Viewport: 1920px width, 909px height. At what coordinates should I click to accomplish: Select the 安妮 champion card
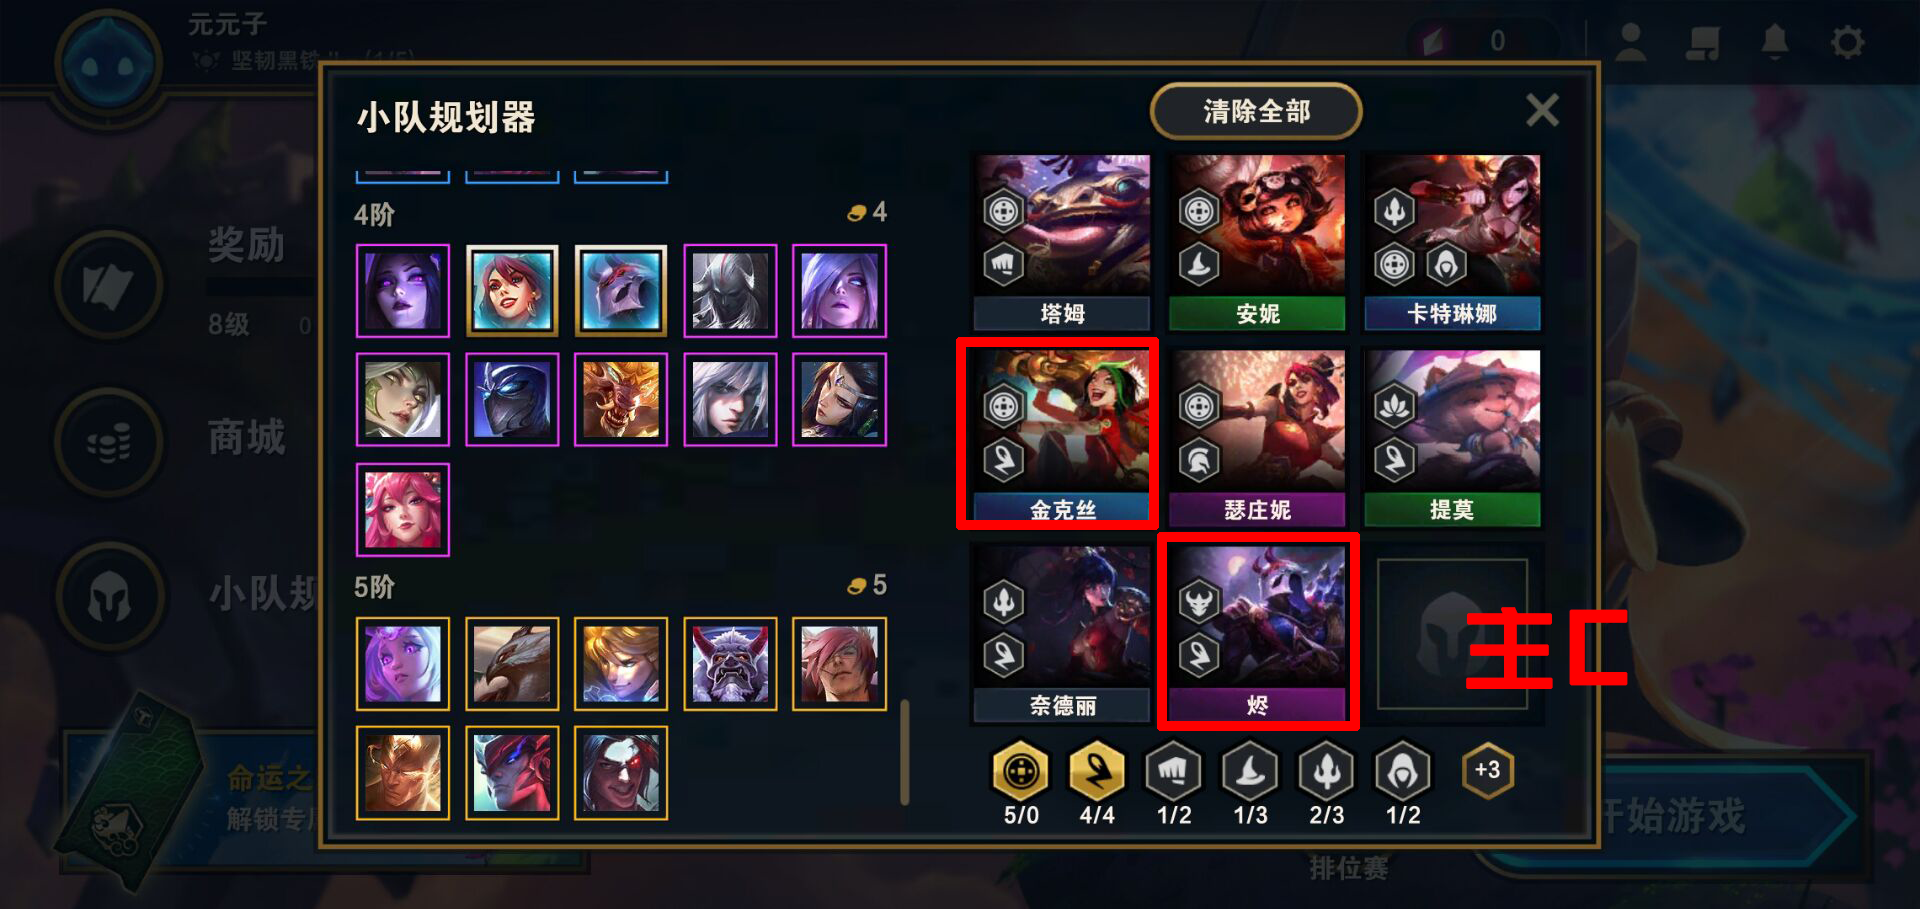point(1257,241)
